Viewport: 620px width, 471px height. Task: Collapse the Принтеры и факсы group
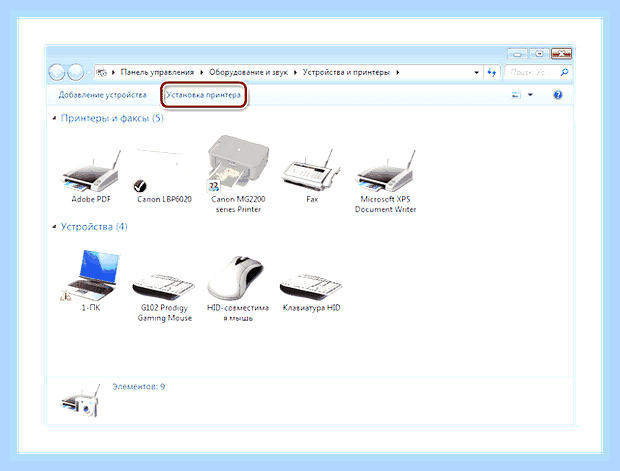tap(55, 118)
